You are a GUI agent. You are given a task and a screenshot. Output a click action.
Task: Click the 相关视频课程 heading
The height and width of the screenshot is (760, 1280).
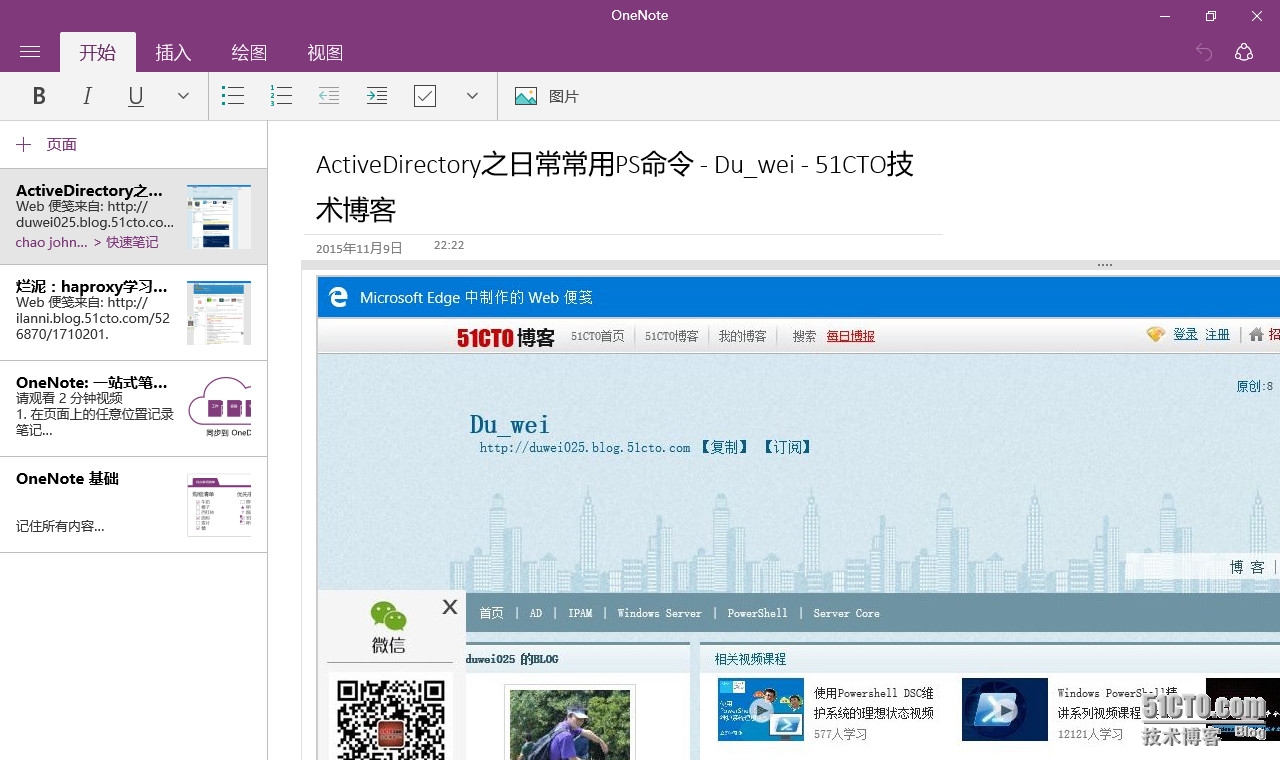(750, 659)
